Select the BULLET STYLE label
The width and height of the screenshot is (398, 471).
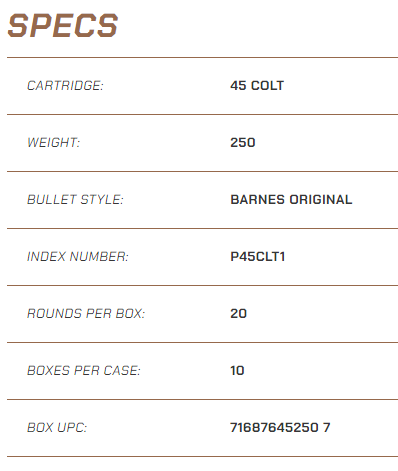click(75, 200)
